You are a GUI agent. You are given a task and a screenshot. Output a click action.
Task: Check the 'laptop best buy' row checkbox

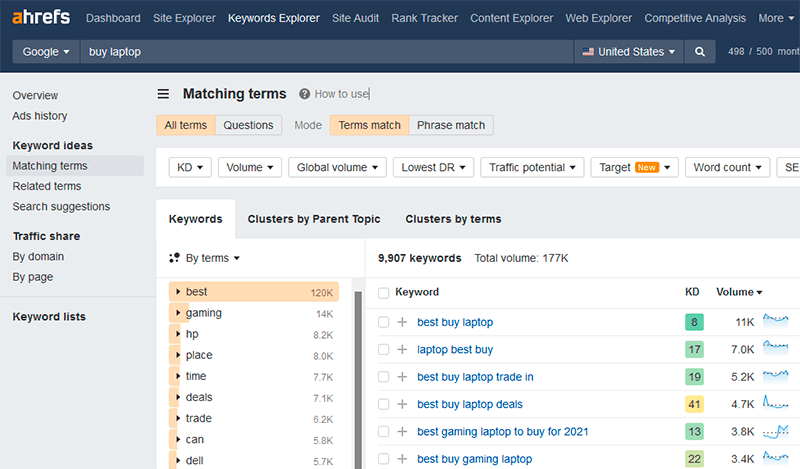(384, 350)
